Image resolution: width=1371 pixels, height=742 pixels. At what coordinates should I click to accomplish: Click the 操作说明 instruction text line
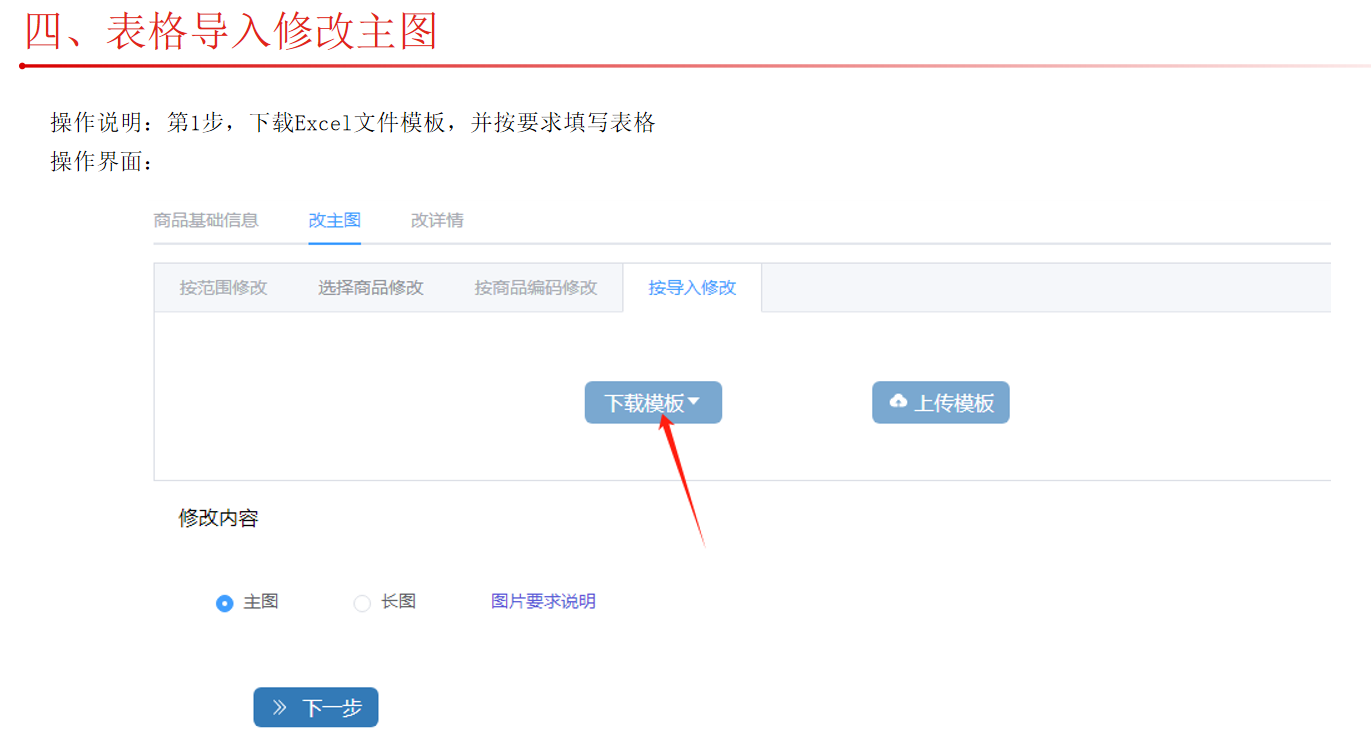click(x=352, y=122)
